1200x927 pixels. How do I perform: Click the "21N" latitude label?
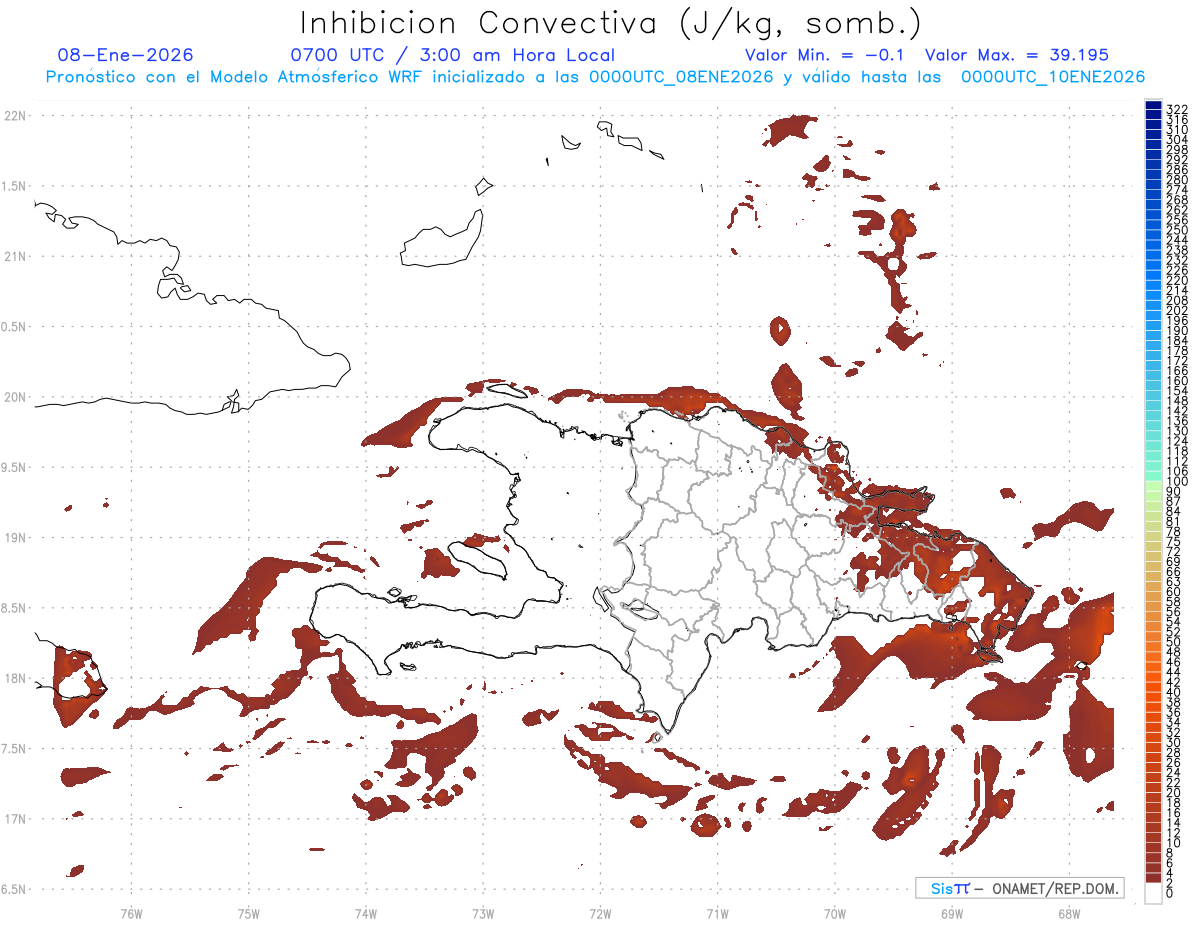click(14, 256)
